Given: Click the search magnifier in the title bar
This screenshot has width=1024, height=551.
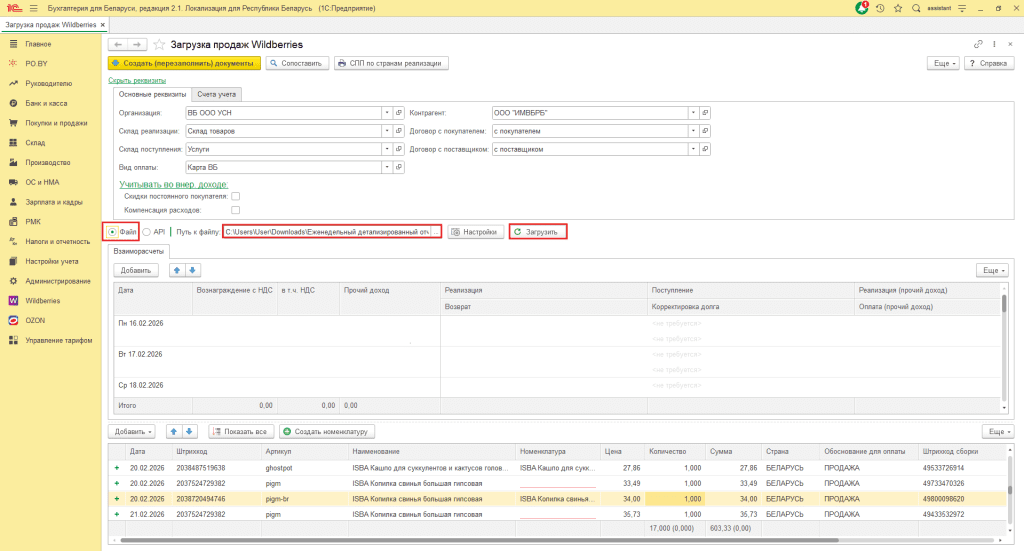Looking at the screenshot, I should (x=917, y=8).
